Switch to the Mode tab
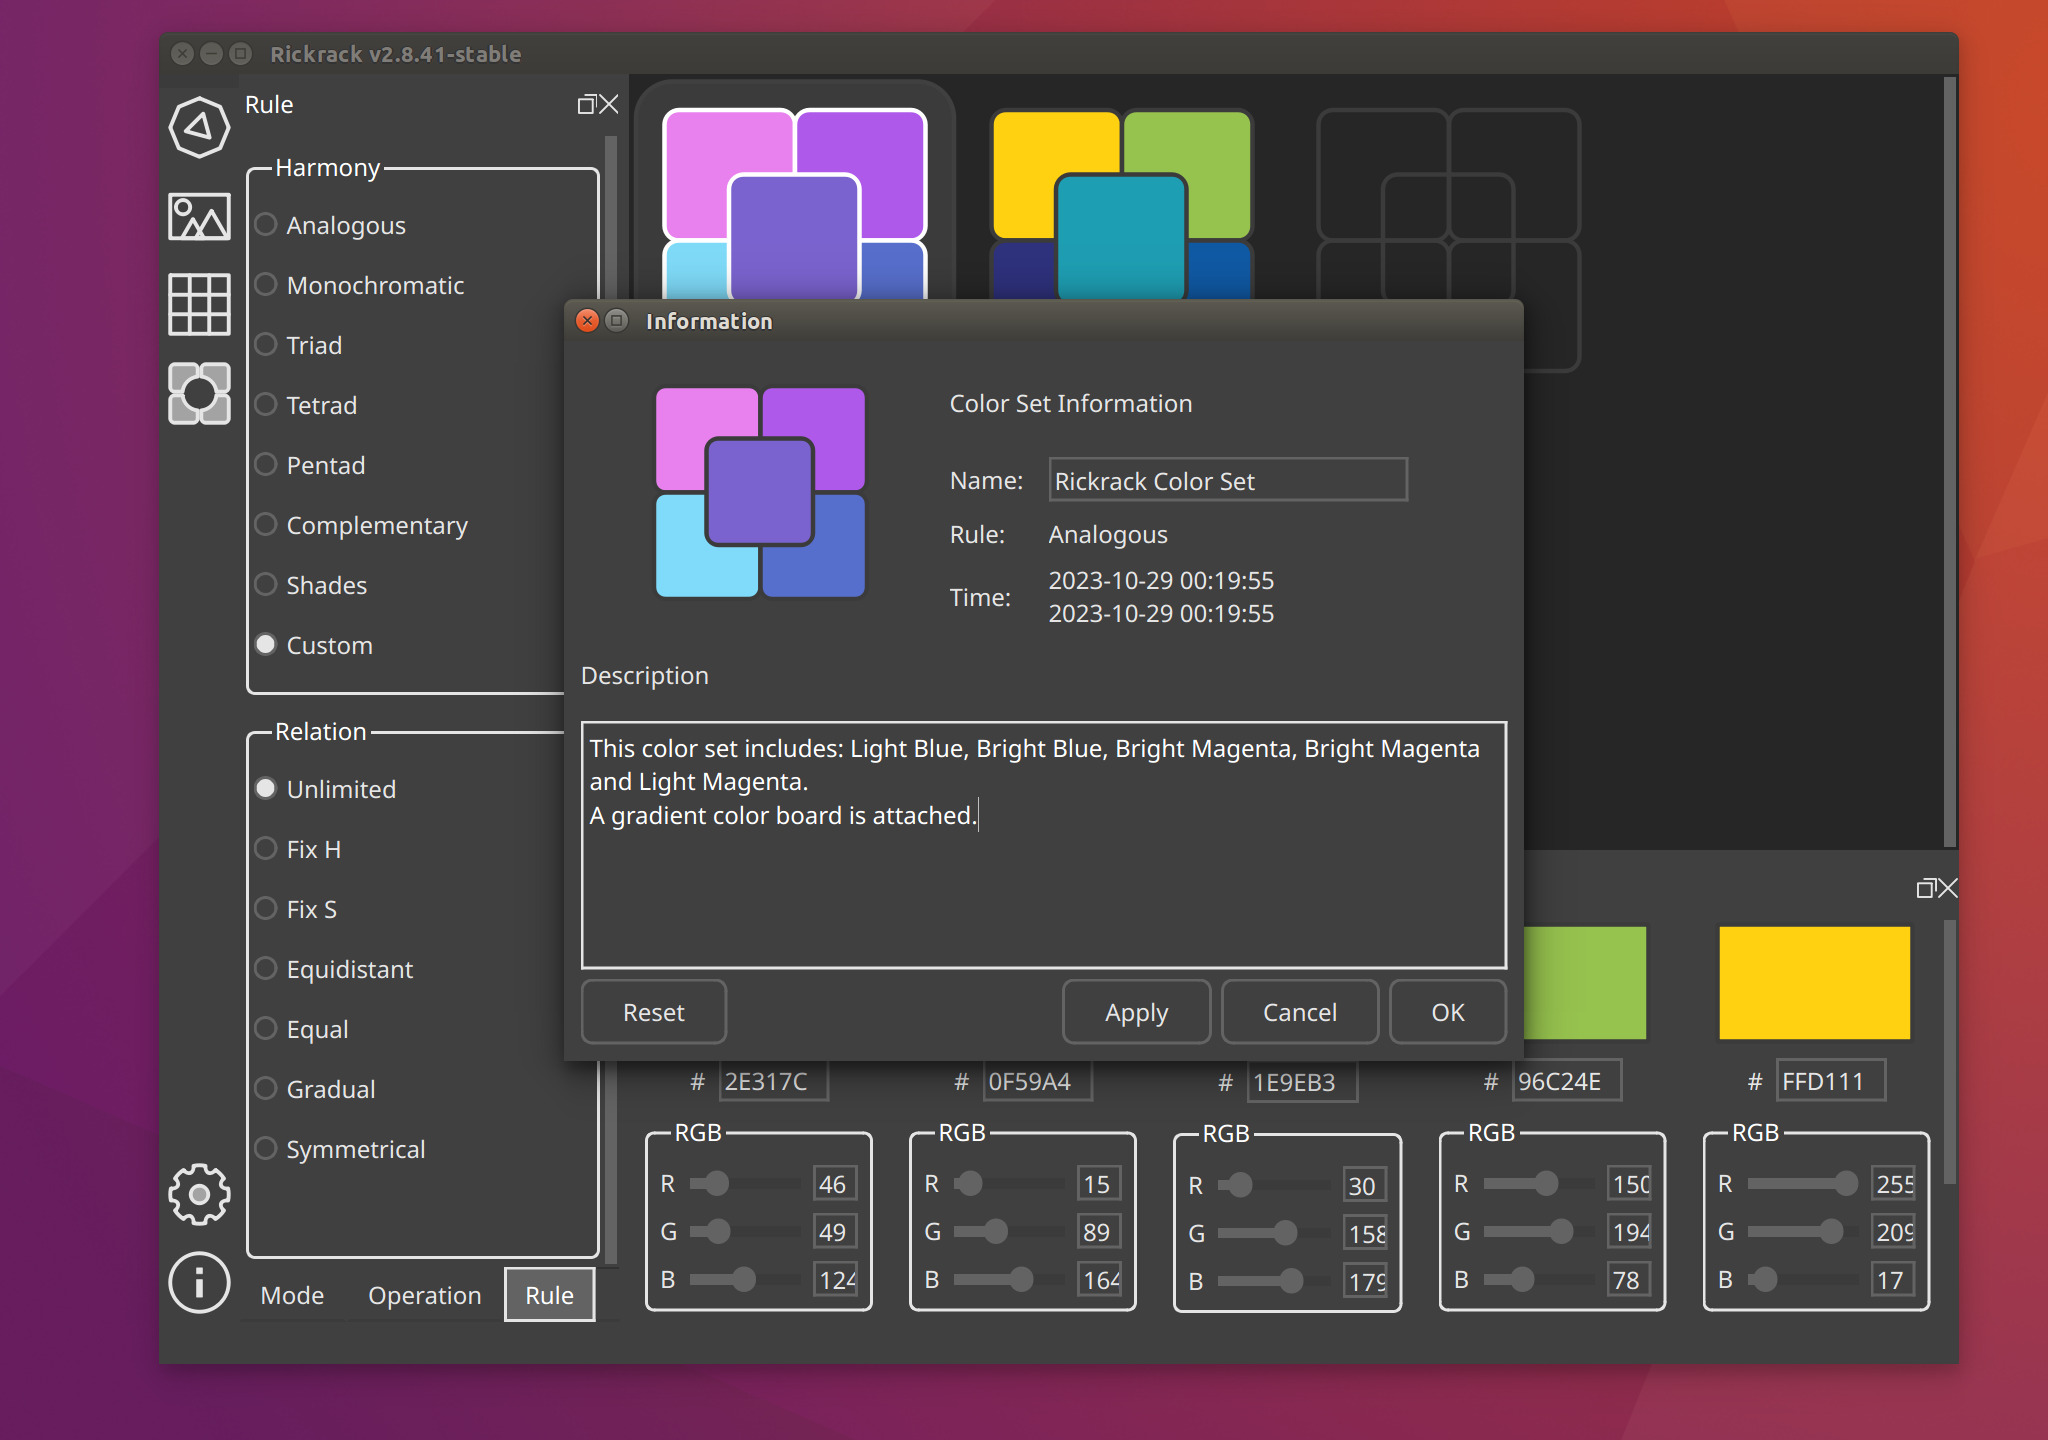Screen dimensions: 2048x1440 [x=292, y=1294]
